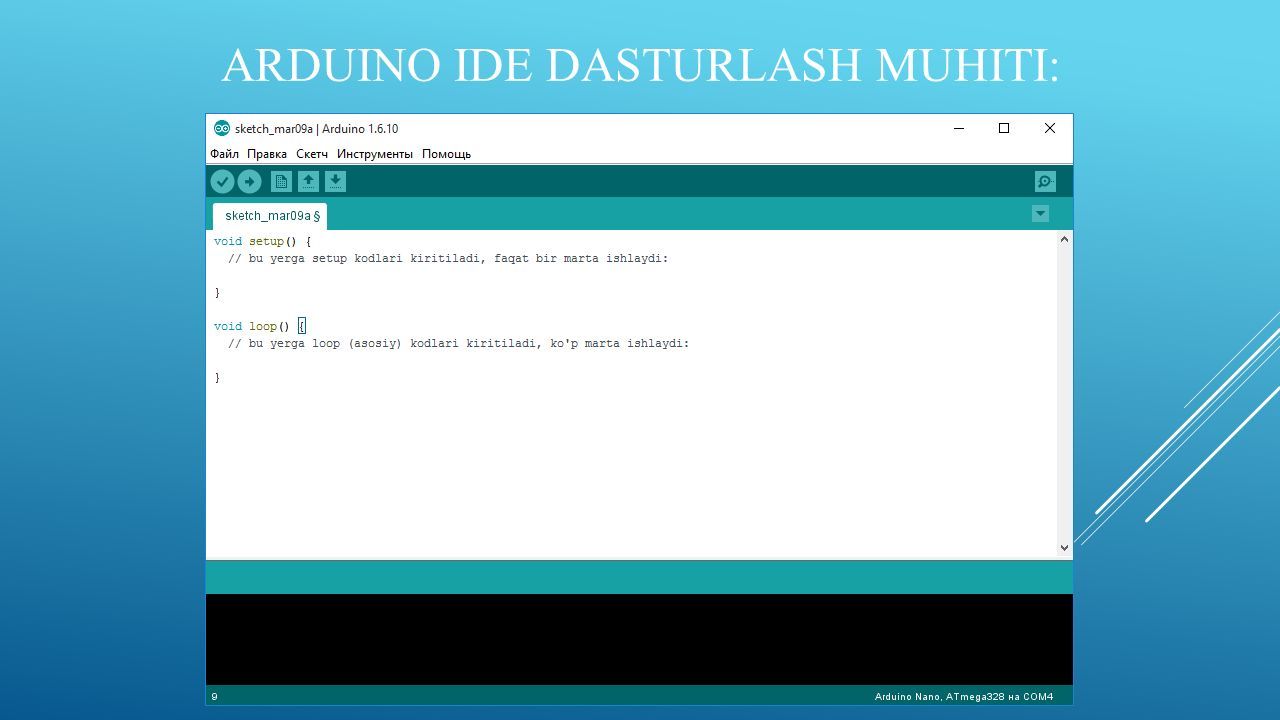
Task: Click the Arduino logo in title bar
Action: click(x=222, y=128)
